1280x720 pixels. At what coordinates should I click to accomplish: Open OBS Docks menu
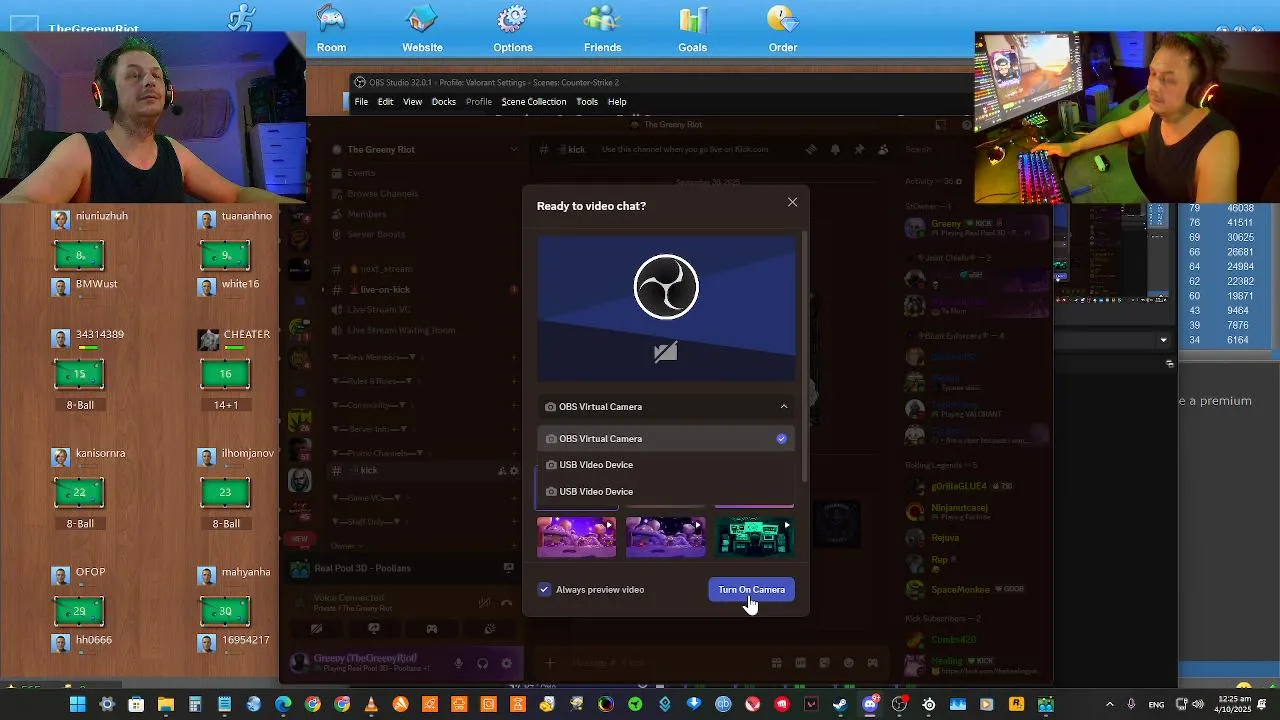point(444,102)
